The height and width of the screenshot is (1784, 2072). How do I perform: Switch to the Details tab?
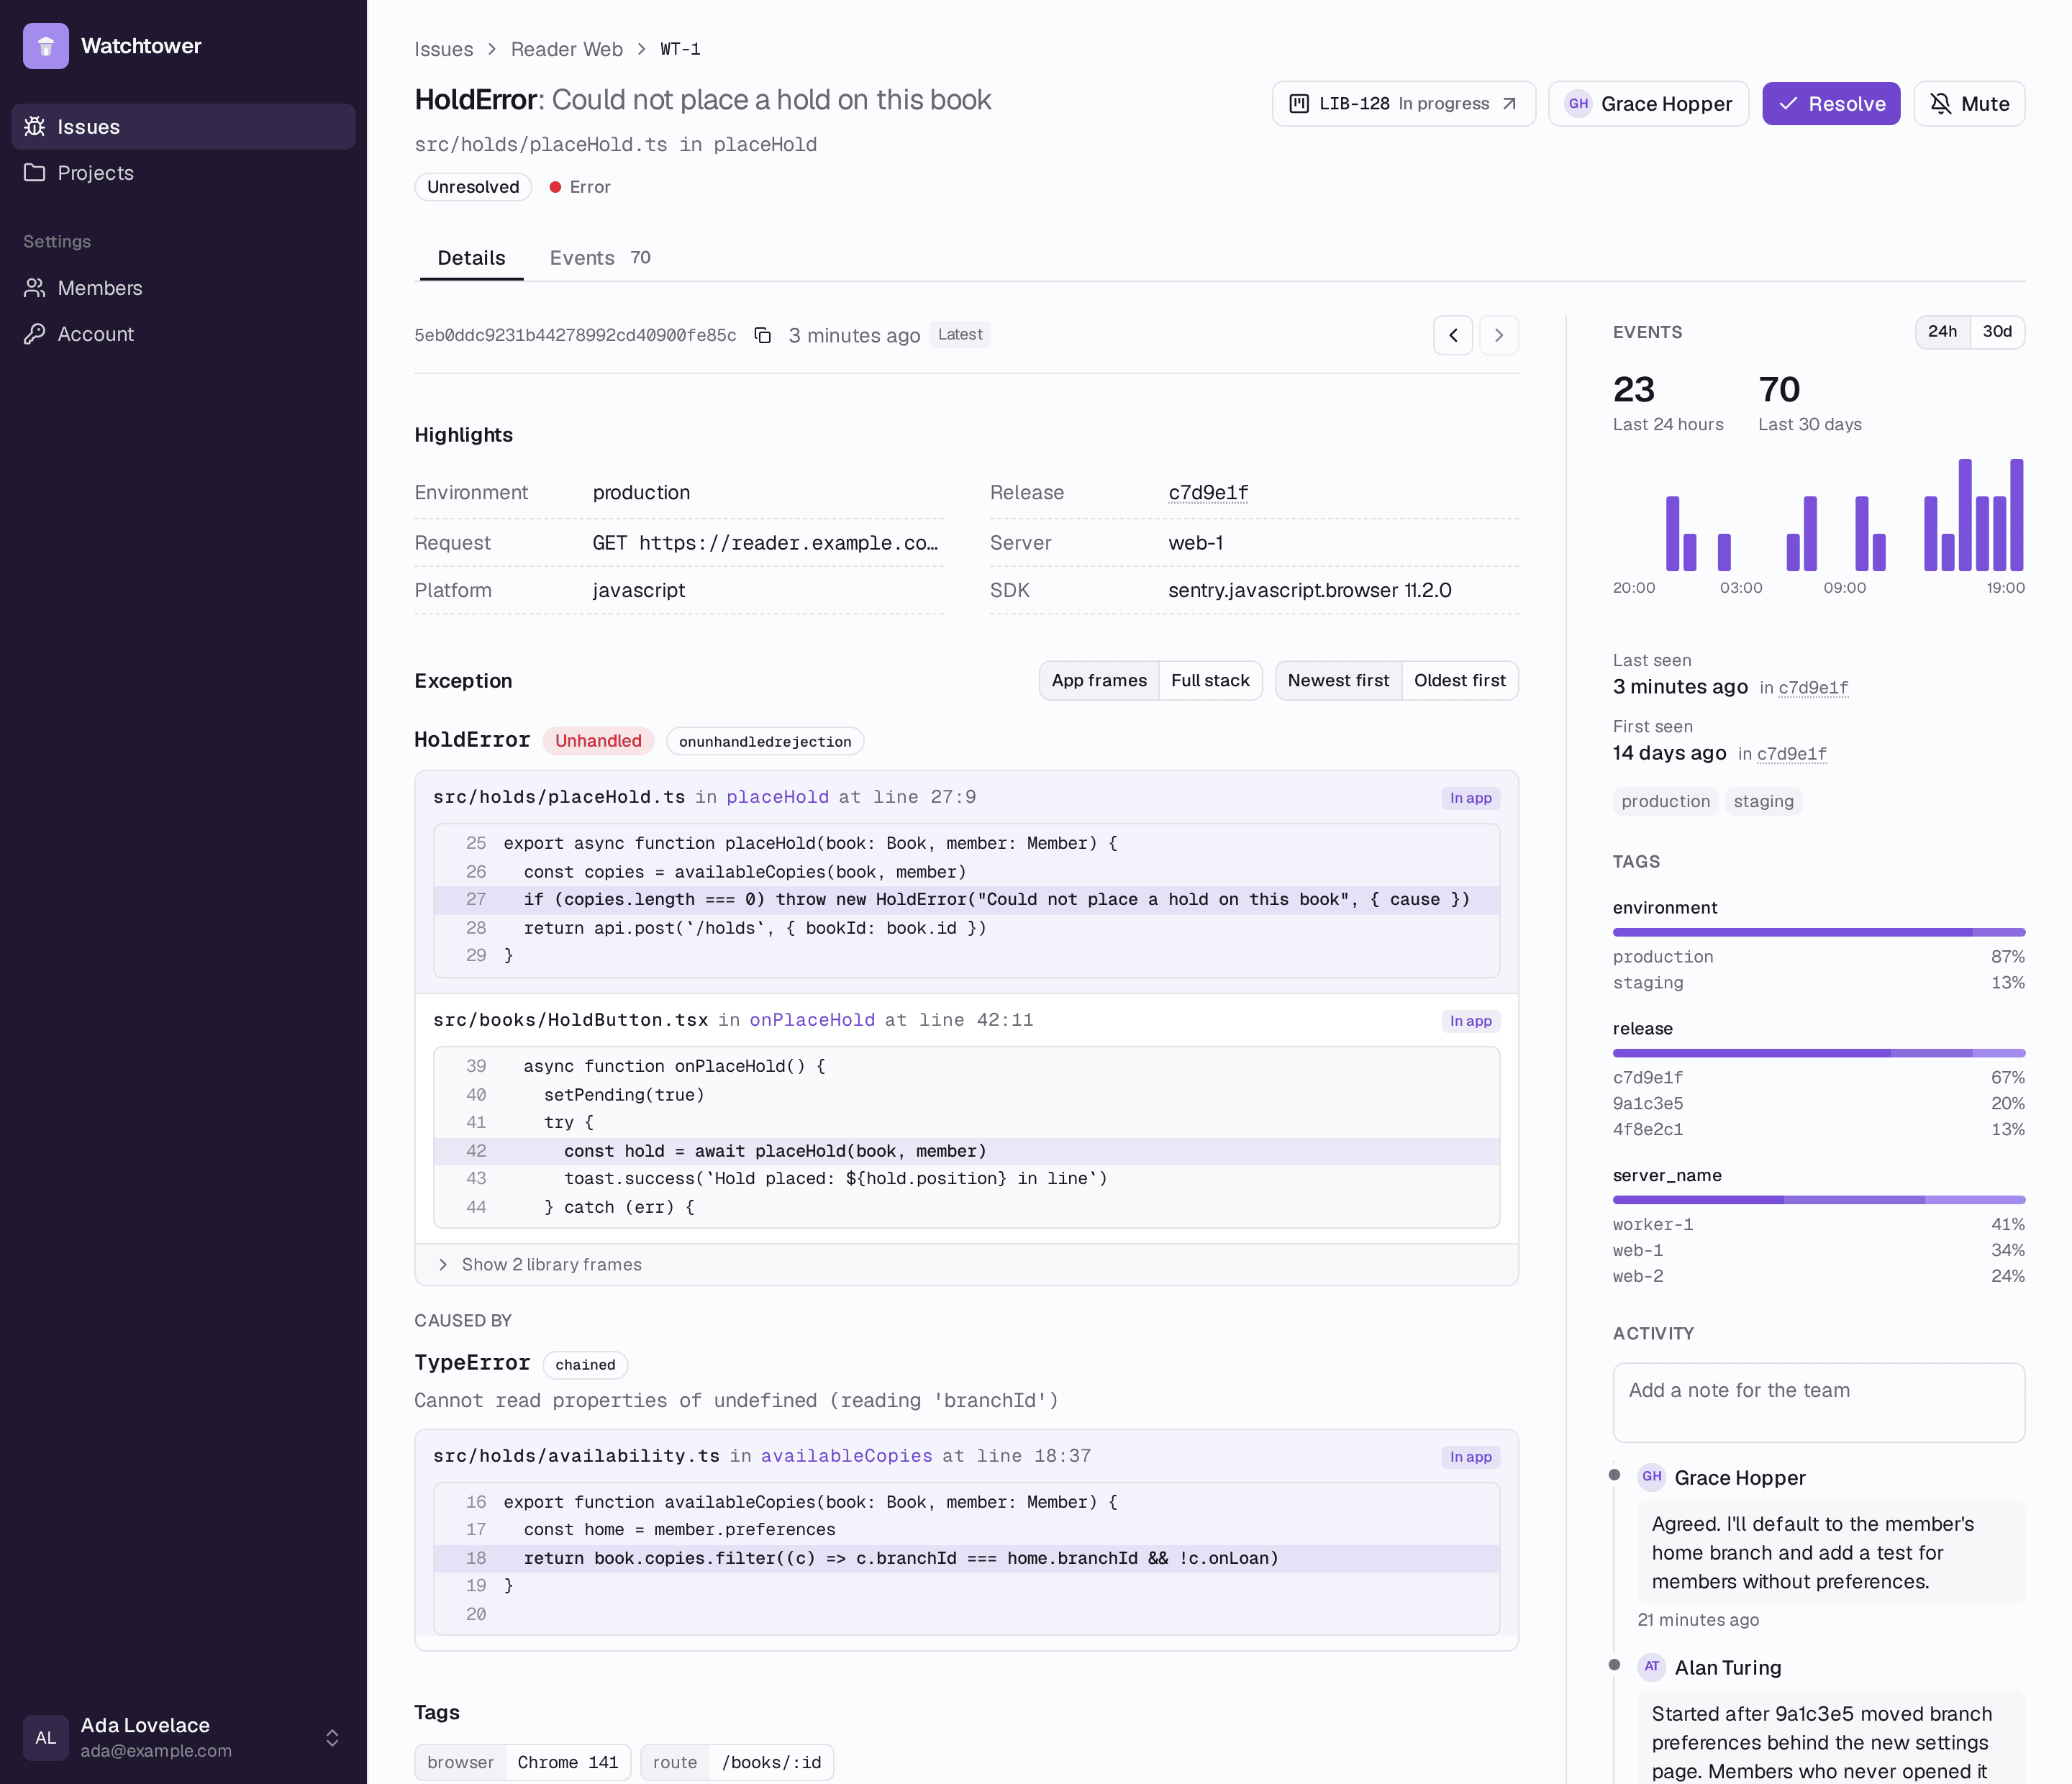point(471,258)
